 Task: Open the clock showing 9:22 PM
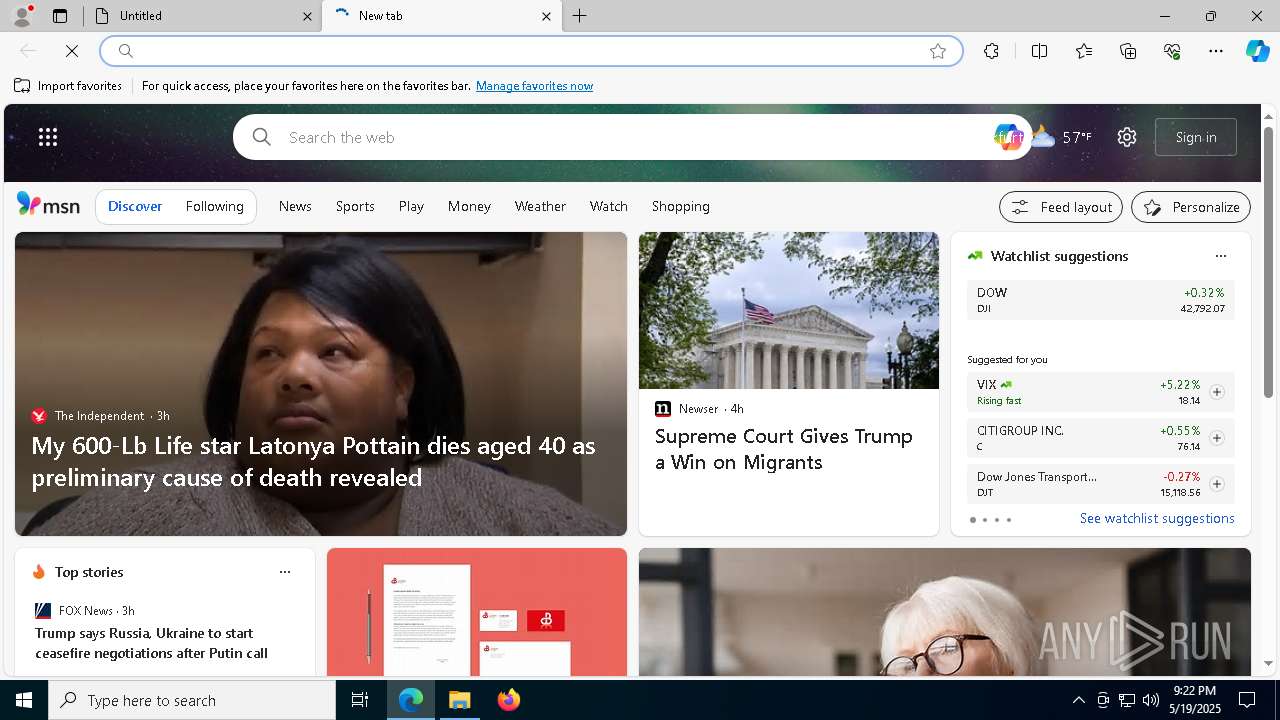1194,700
